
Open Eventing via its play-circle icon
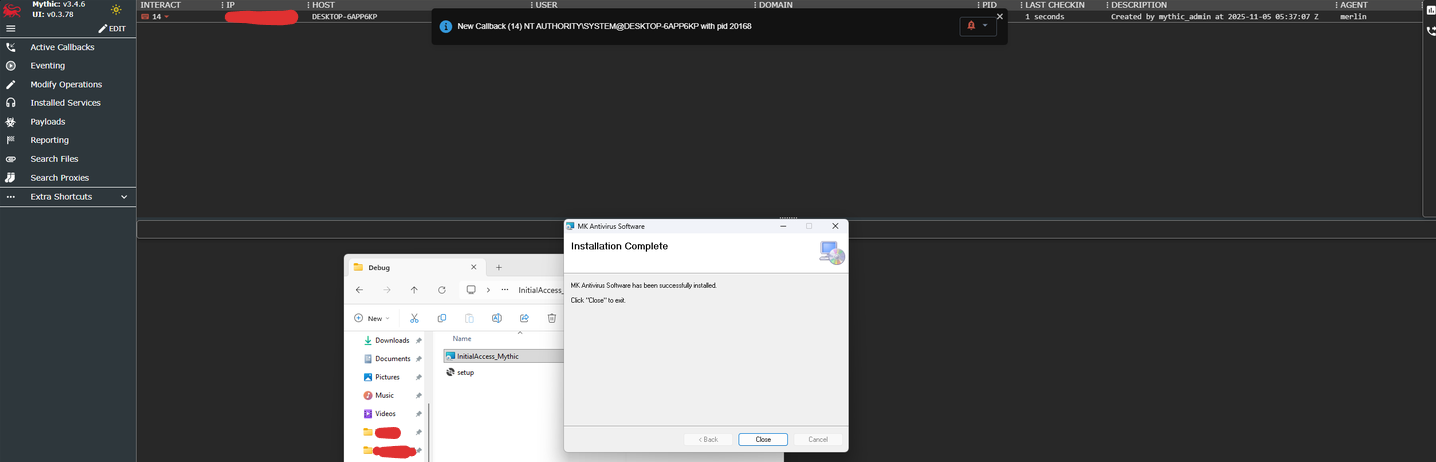coord(11,66)
